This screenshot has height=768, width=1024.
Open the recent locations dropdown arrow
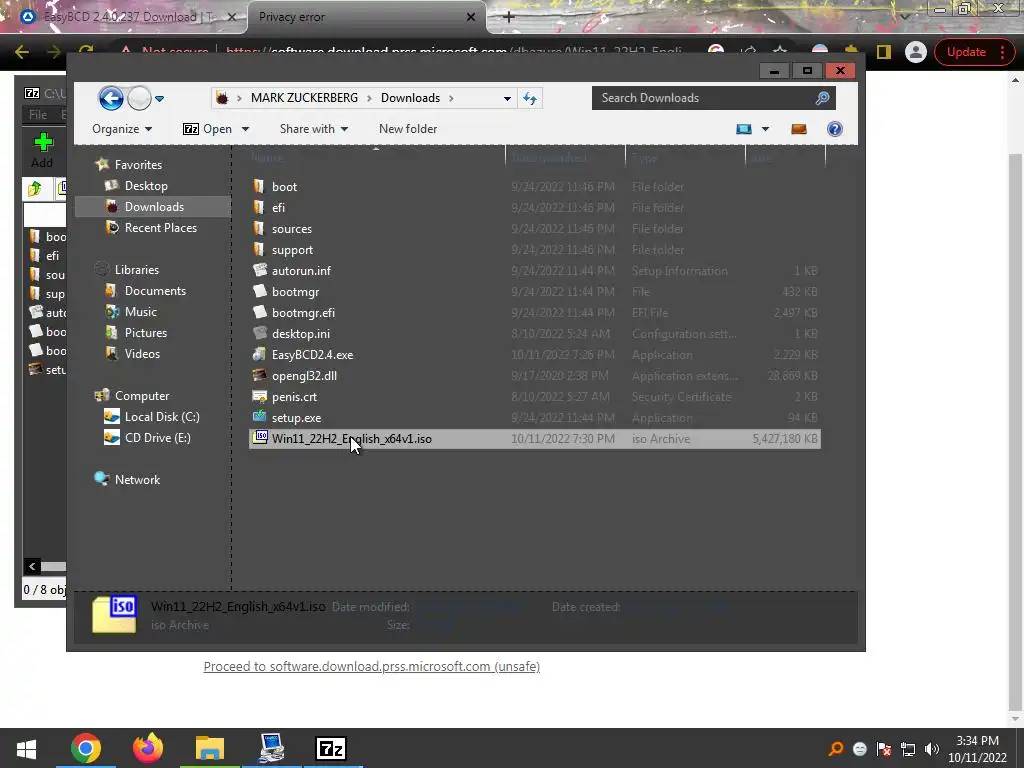point(159,99)
